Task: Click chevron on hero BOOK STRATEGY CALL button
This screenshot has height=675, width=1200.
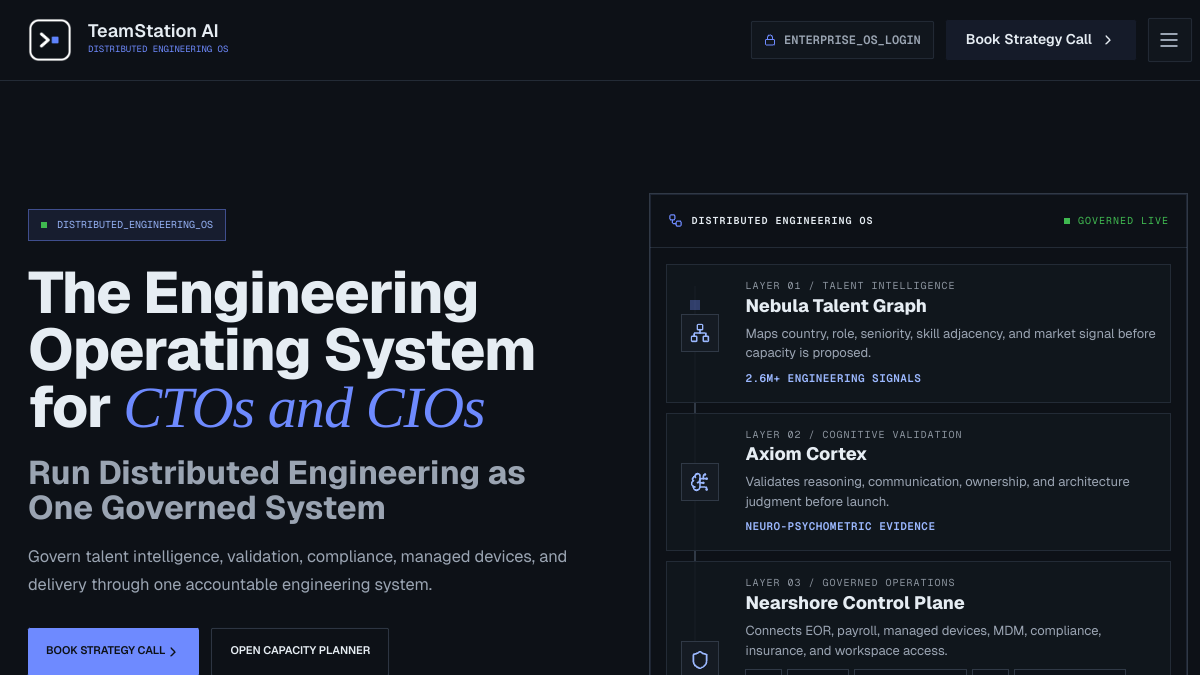Action: pyautogui.click(x=173, y=652)
